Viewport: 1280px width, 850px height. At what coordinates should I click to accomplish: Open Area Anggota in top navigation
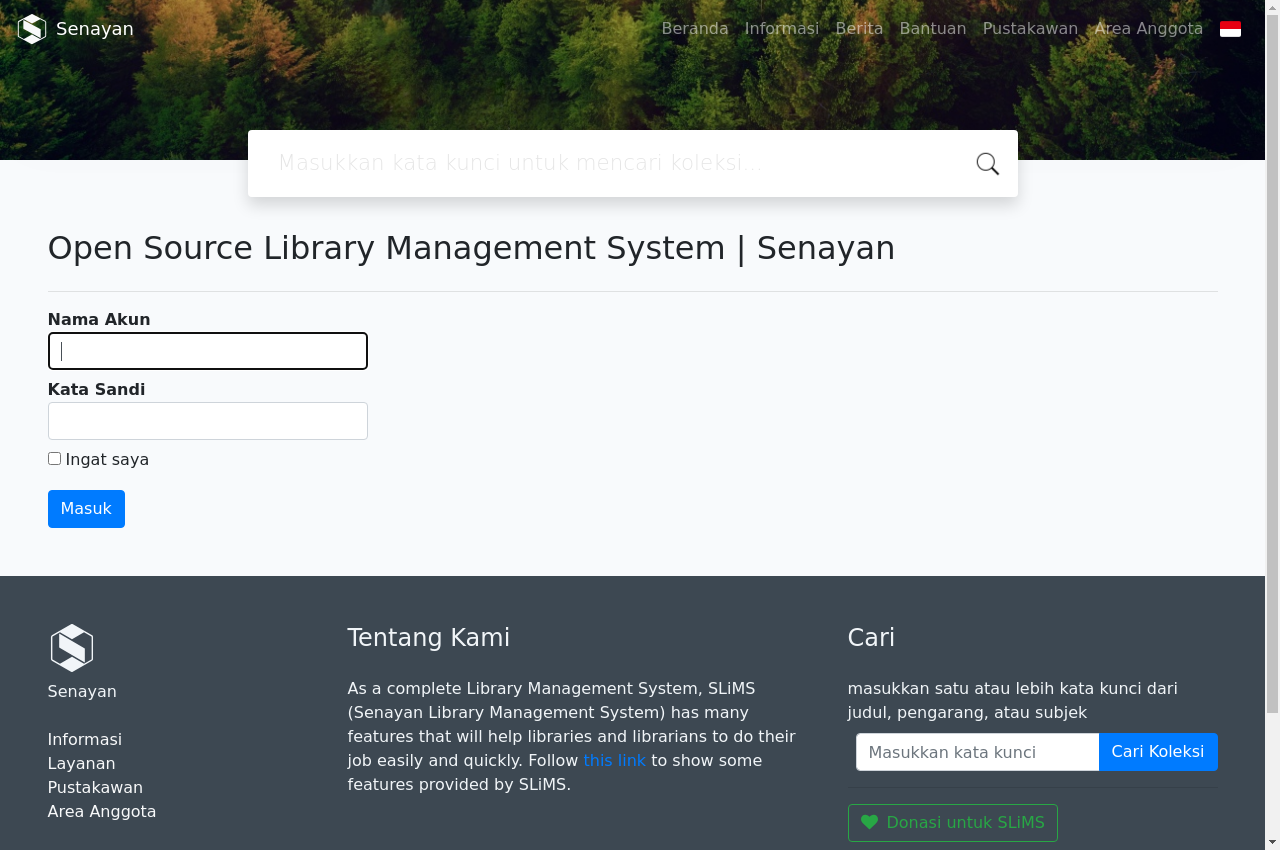(1148, 29)
